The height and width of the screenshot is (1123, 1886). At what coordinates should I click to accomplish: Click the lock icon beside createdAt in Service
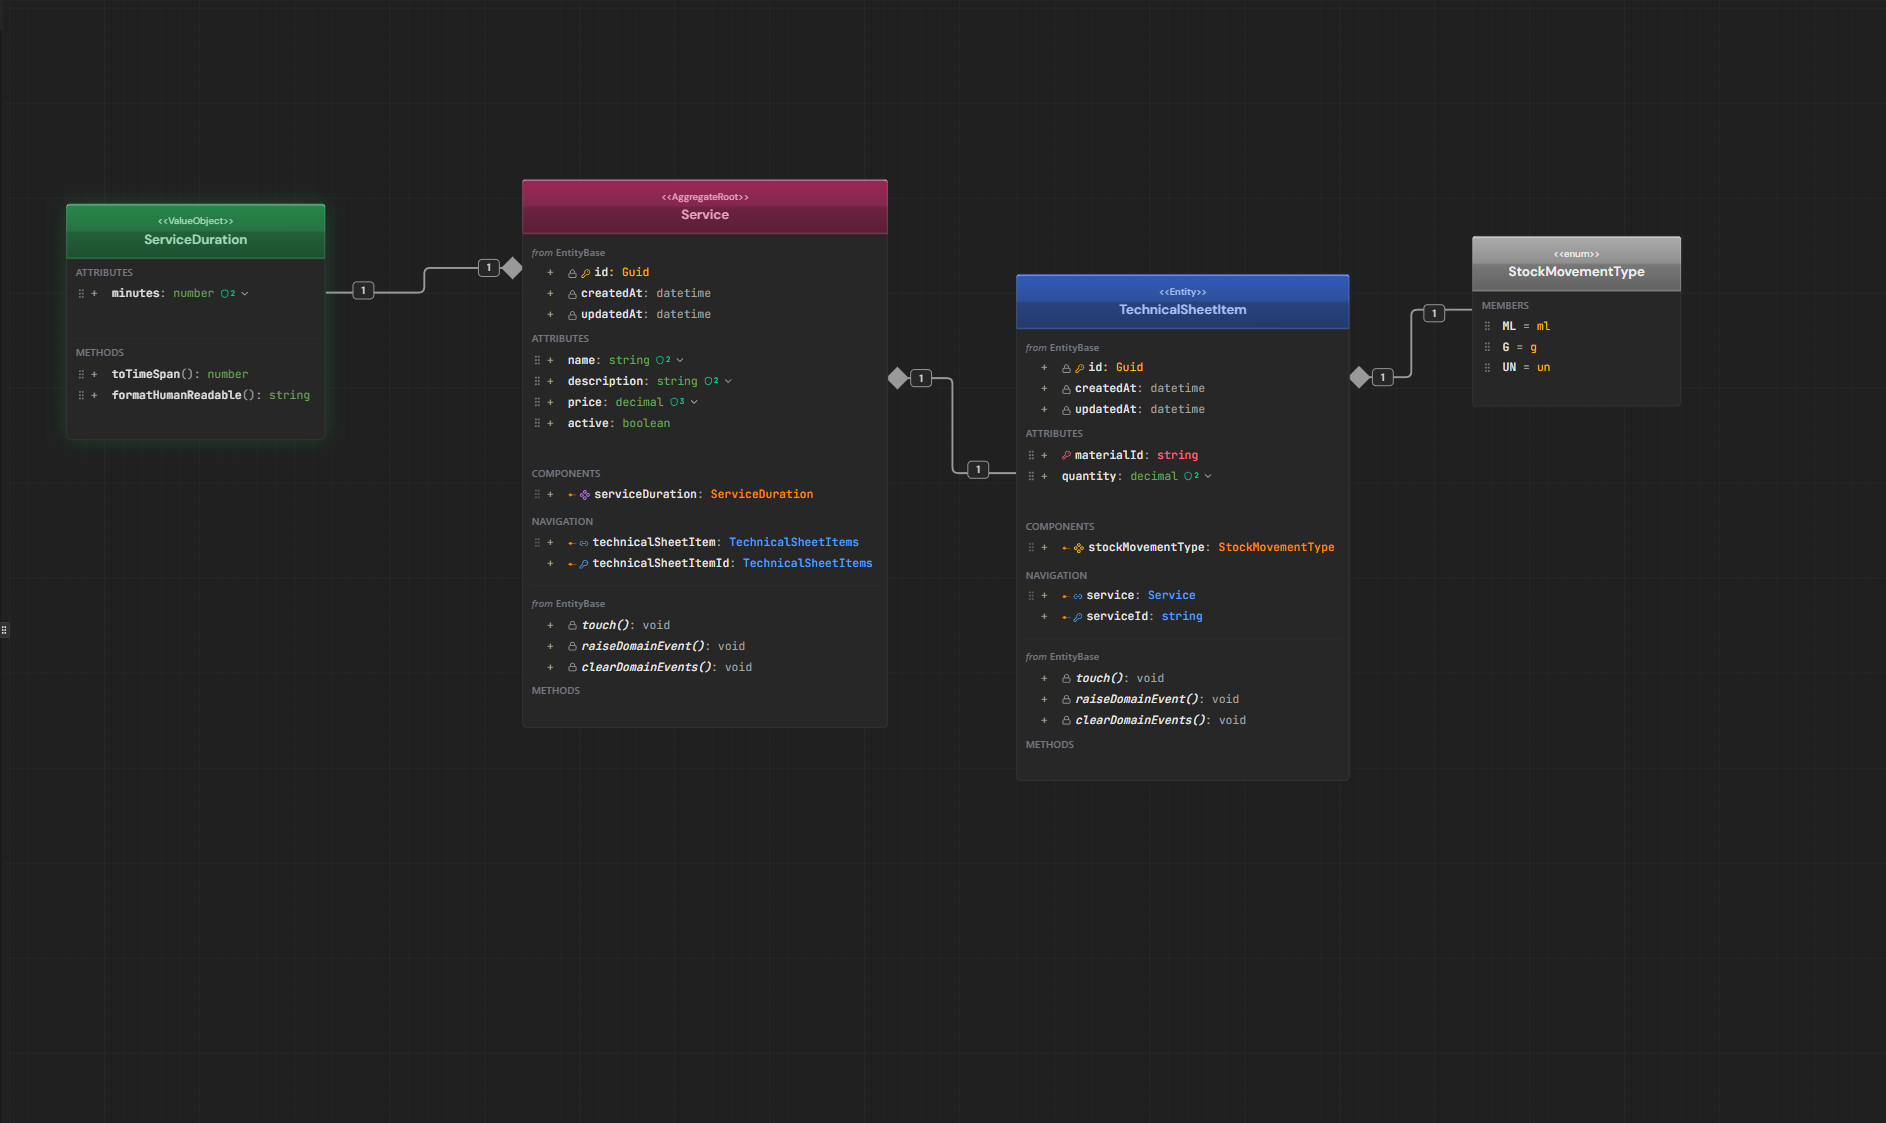click(x=572, y=294)
